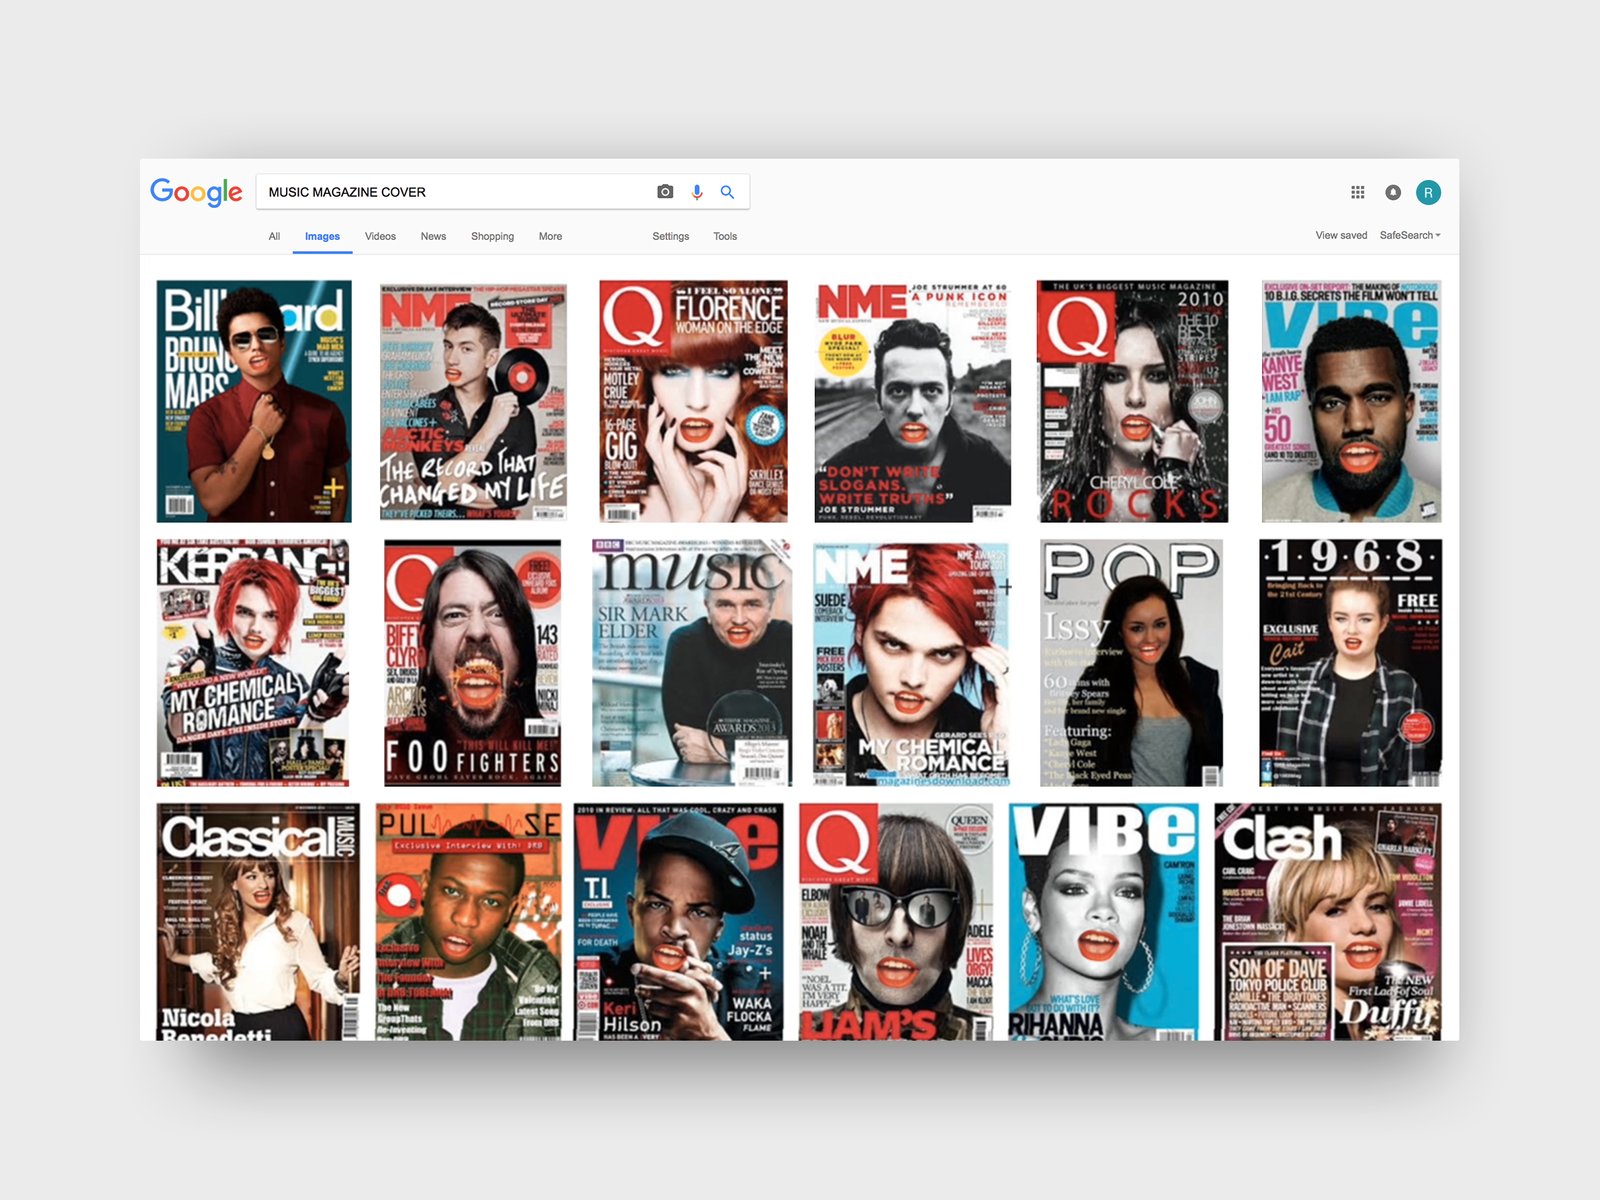Open search by image camera icon
Screen dimensions: 1600x1200
pos(665,192)
